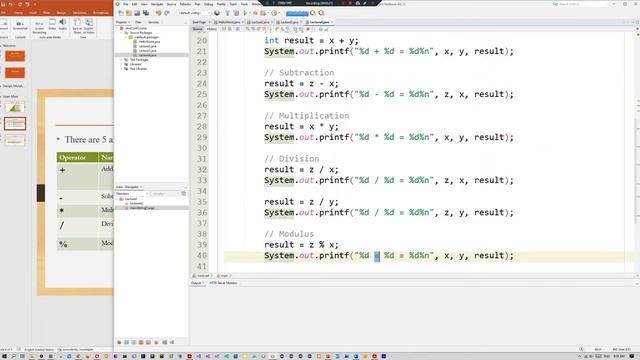
Task: Select currently highlighted slide thumbnail in PowerPoint
Action: (15, 123)
